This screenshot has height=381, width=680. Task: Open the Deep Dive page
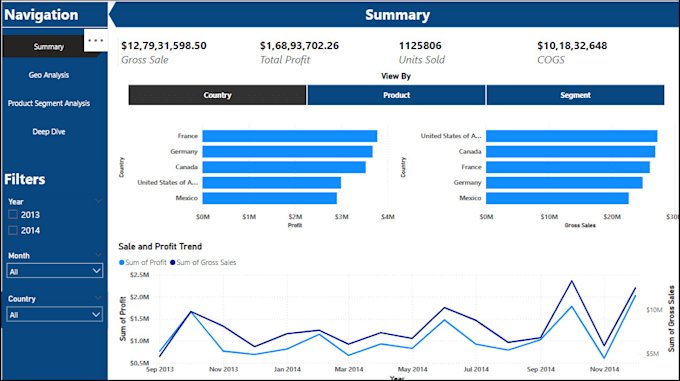pyautogui.click(x=49, y=132)
